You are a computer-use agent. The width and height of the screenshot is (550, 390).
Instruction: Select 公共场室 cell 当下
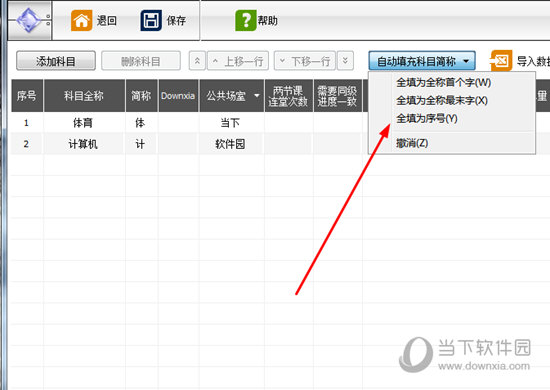[x=231, y=123]
